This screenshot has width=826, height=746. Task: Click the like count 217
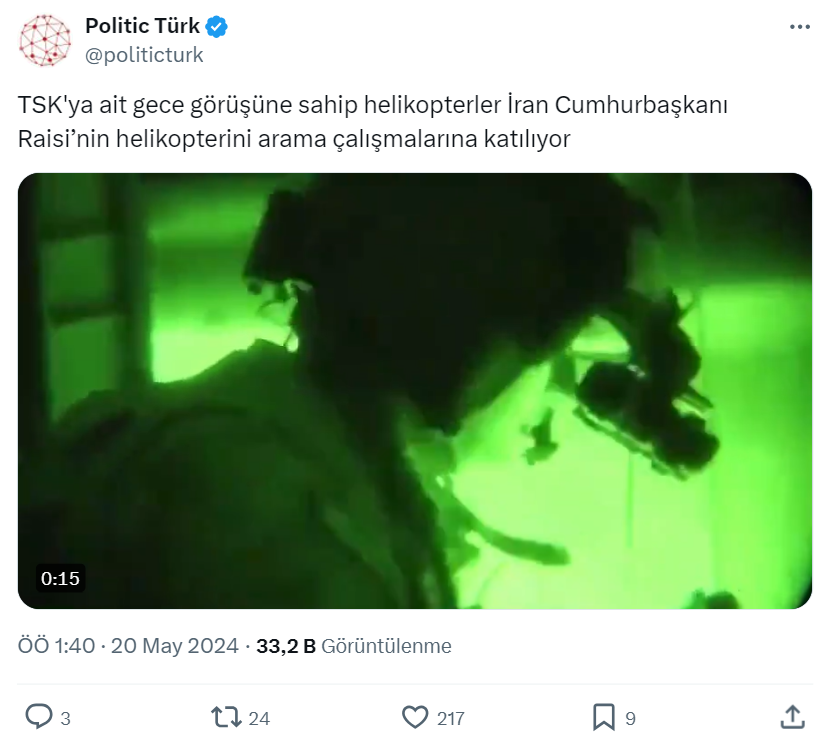pyautogui.click(x=450, y=719)
